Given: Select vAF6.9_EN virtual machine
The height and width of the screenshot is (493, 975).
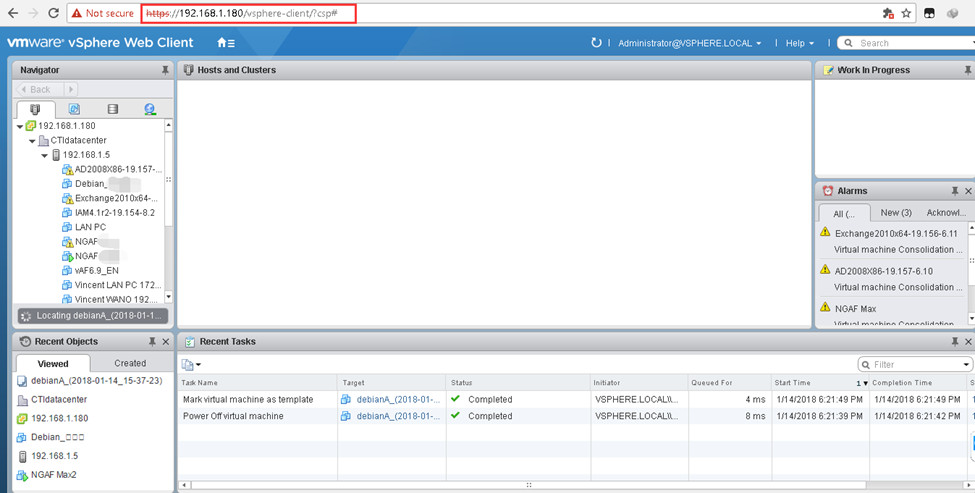Looking at the screenshot, I should tap(90, 270).
